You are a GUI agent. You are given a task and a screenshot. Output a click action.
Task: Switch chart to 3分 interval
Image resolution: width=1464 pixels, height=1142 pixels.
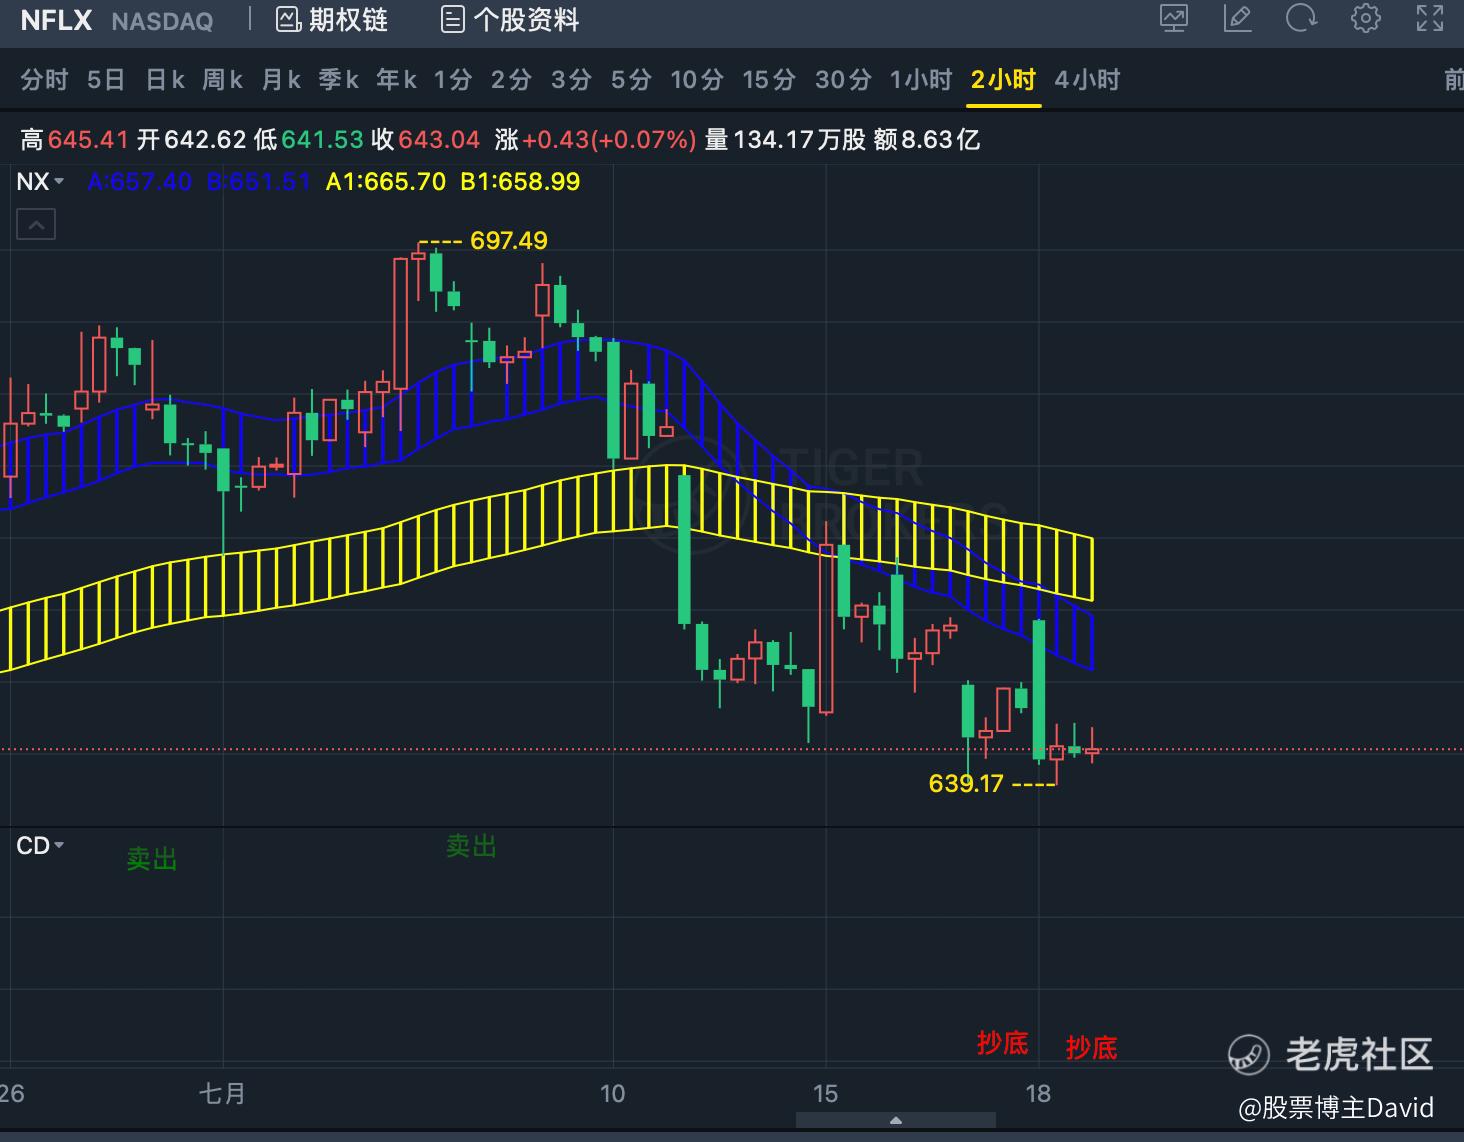coord(571,80)
